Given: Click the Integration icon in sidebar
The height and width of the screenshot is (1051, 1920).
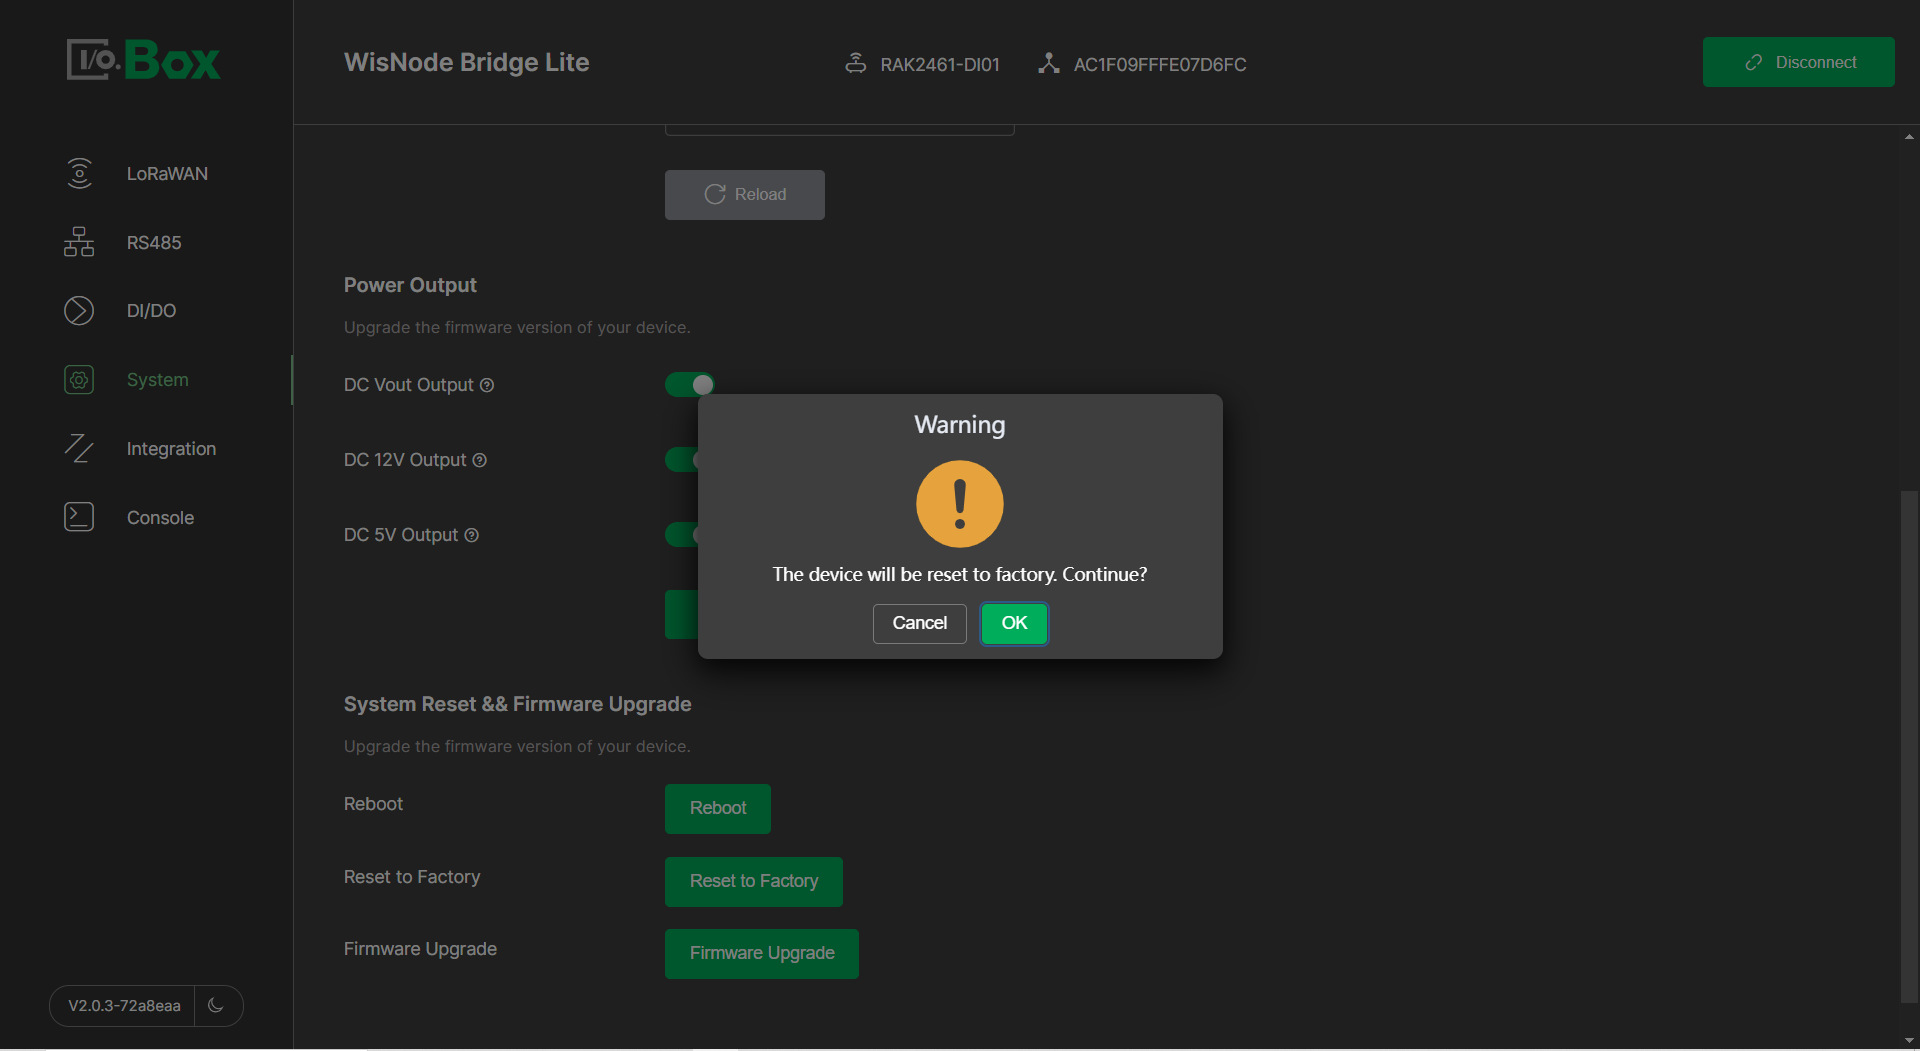Looking at the screenshot, I should pyautogui.click(x=79, y=449).
